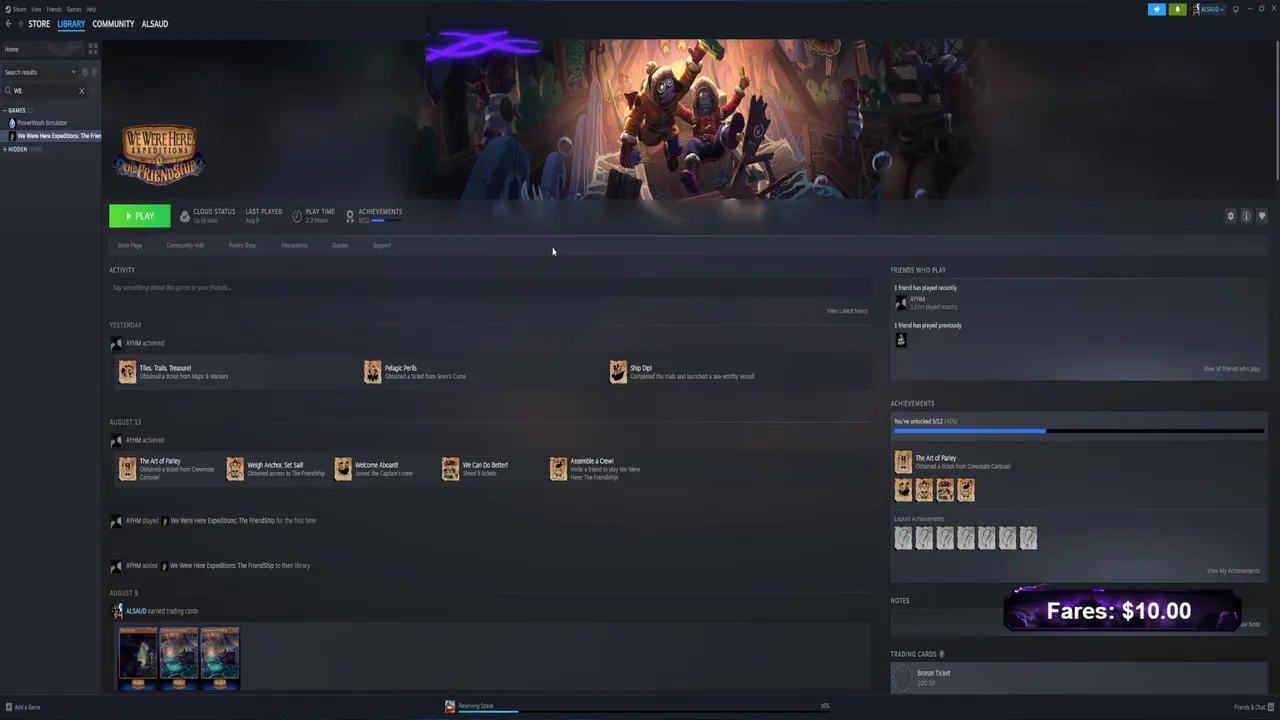Open the Games menu
This screenshot has height=720, width=1280.
(x=74, y=9)
